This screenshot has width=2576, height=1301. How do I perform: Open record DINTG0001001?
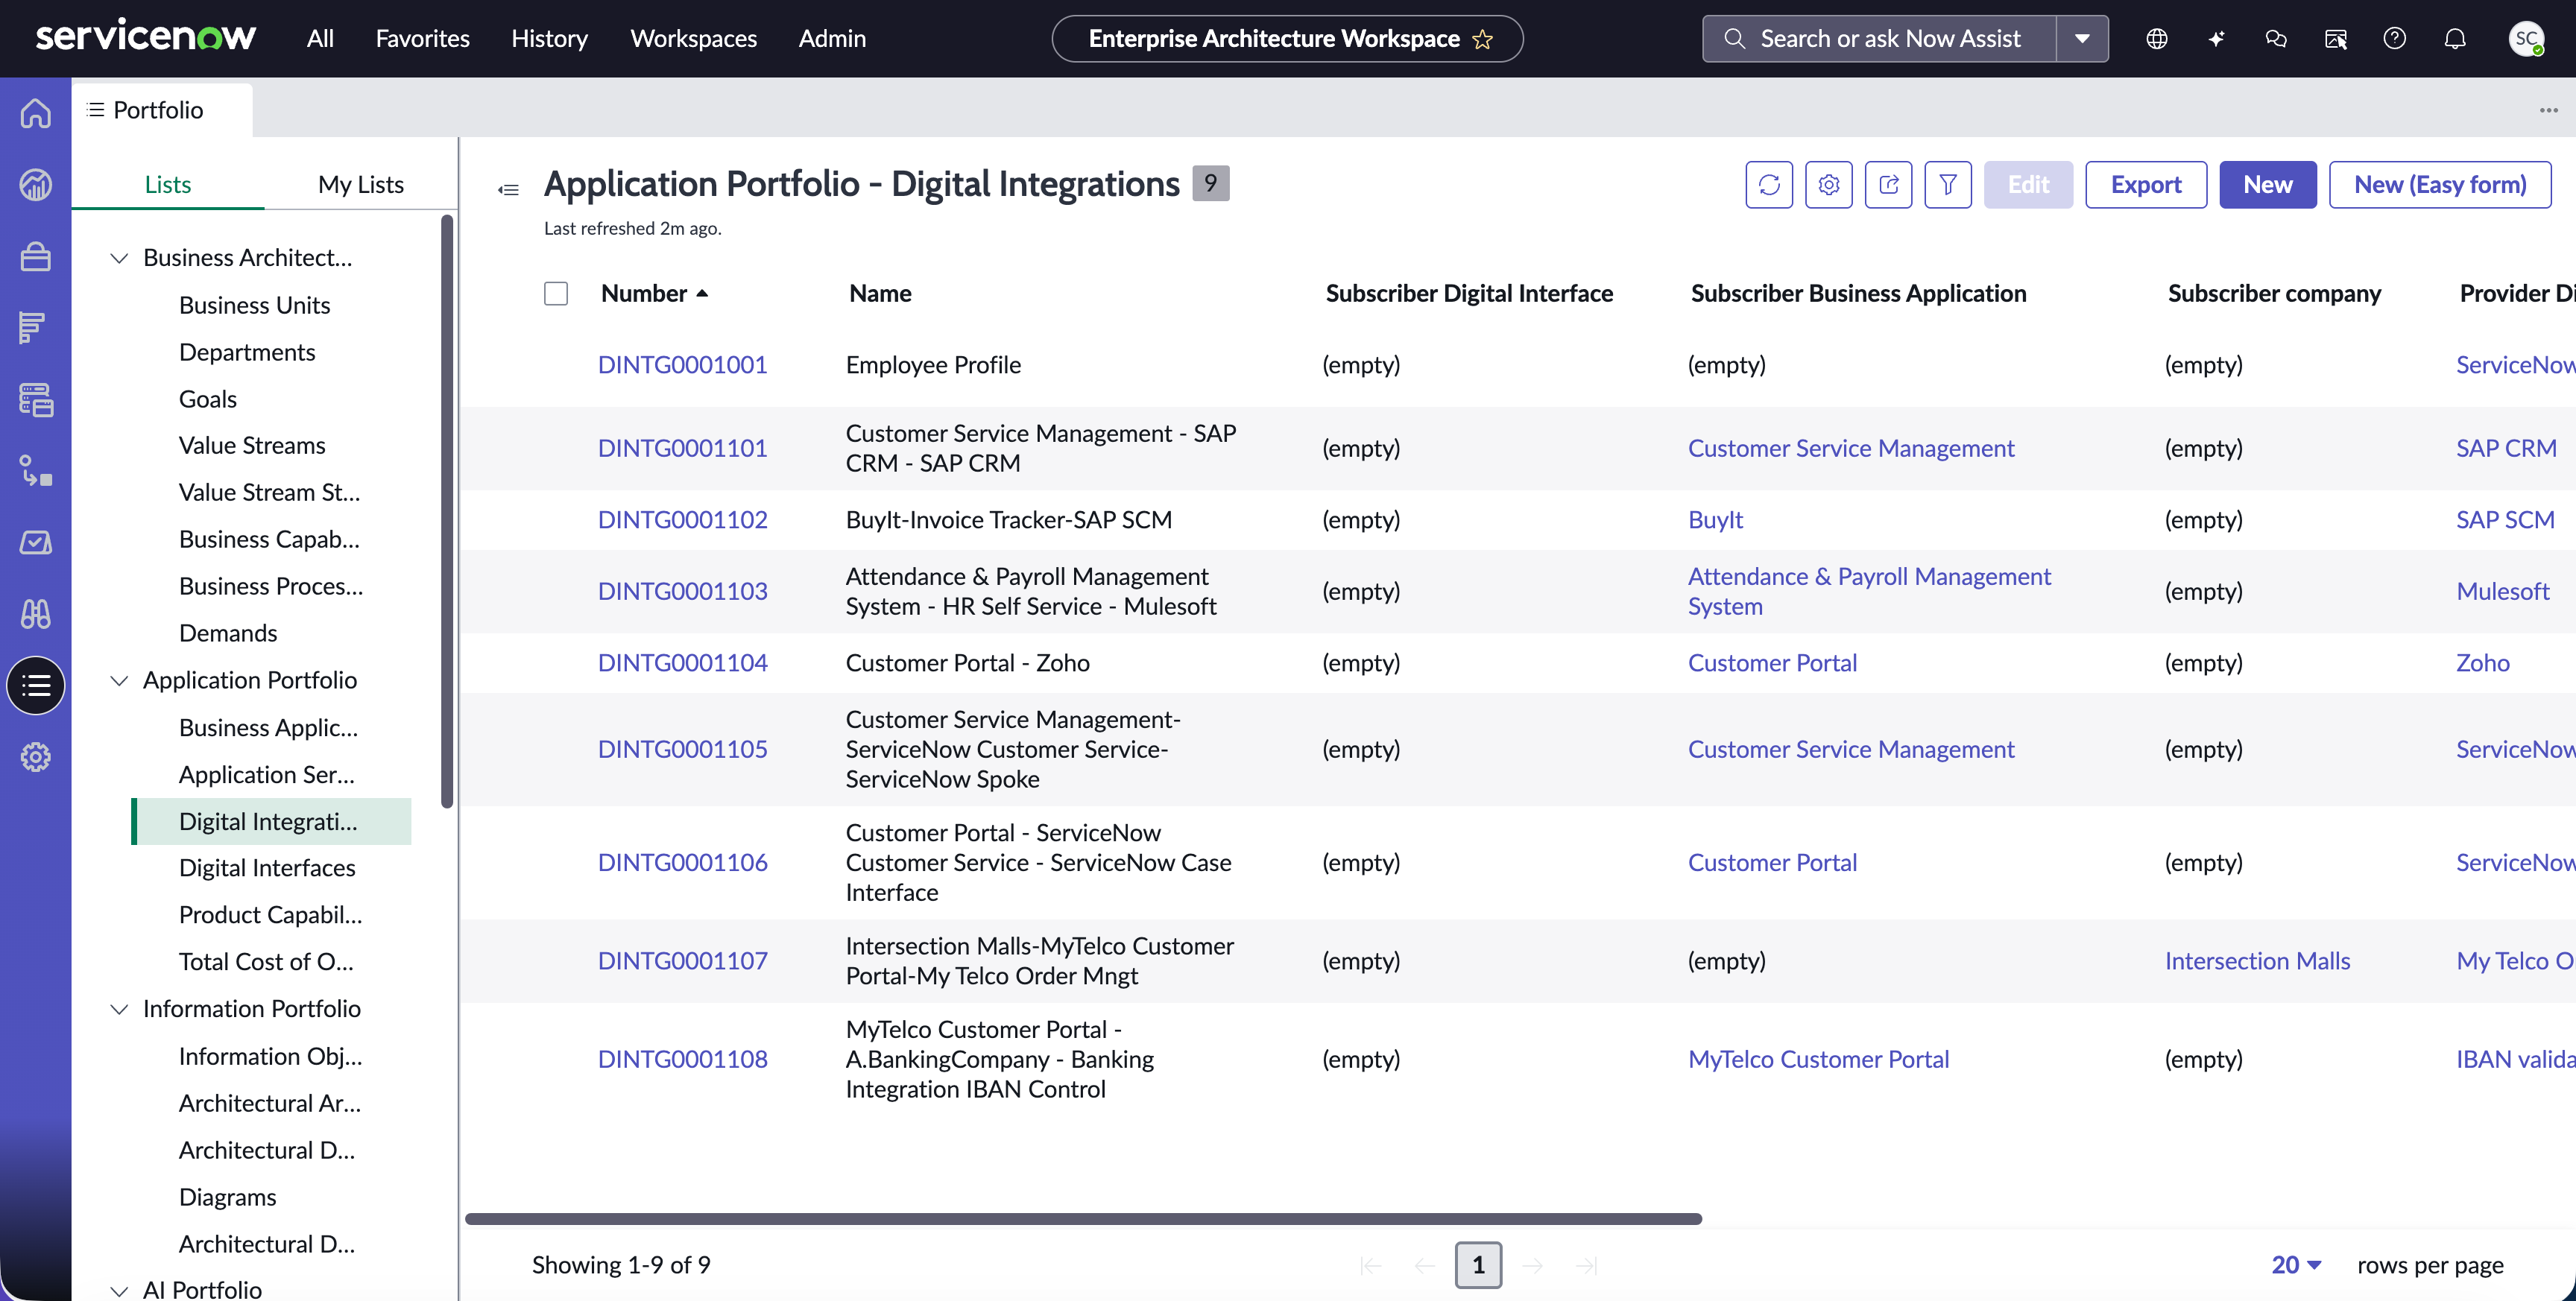coord(682,365)
